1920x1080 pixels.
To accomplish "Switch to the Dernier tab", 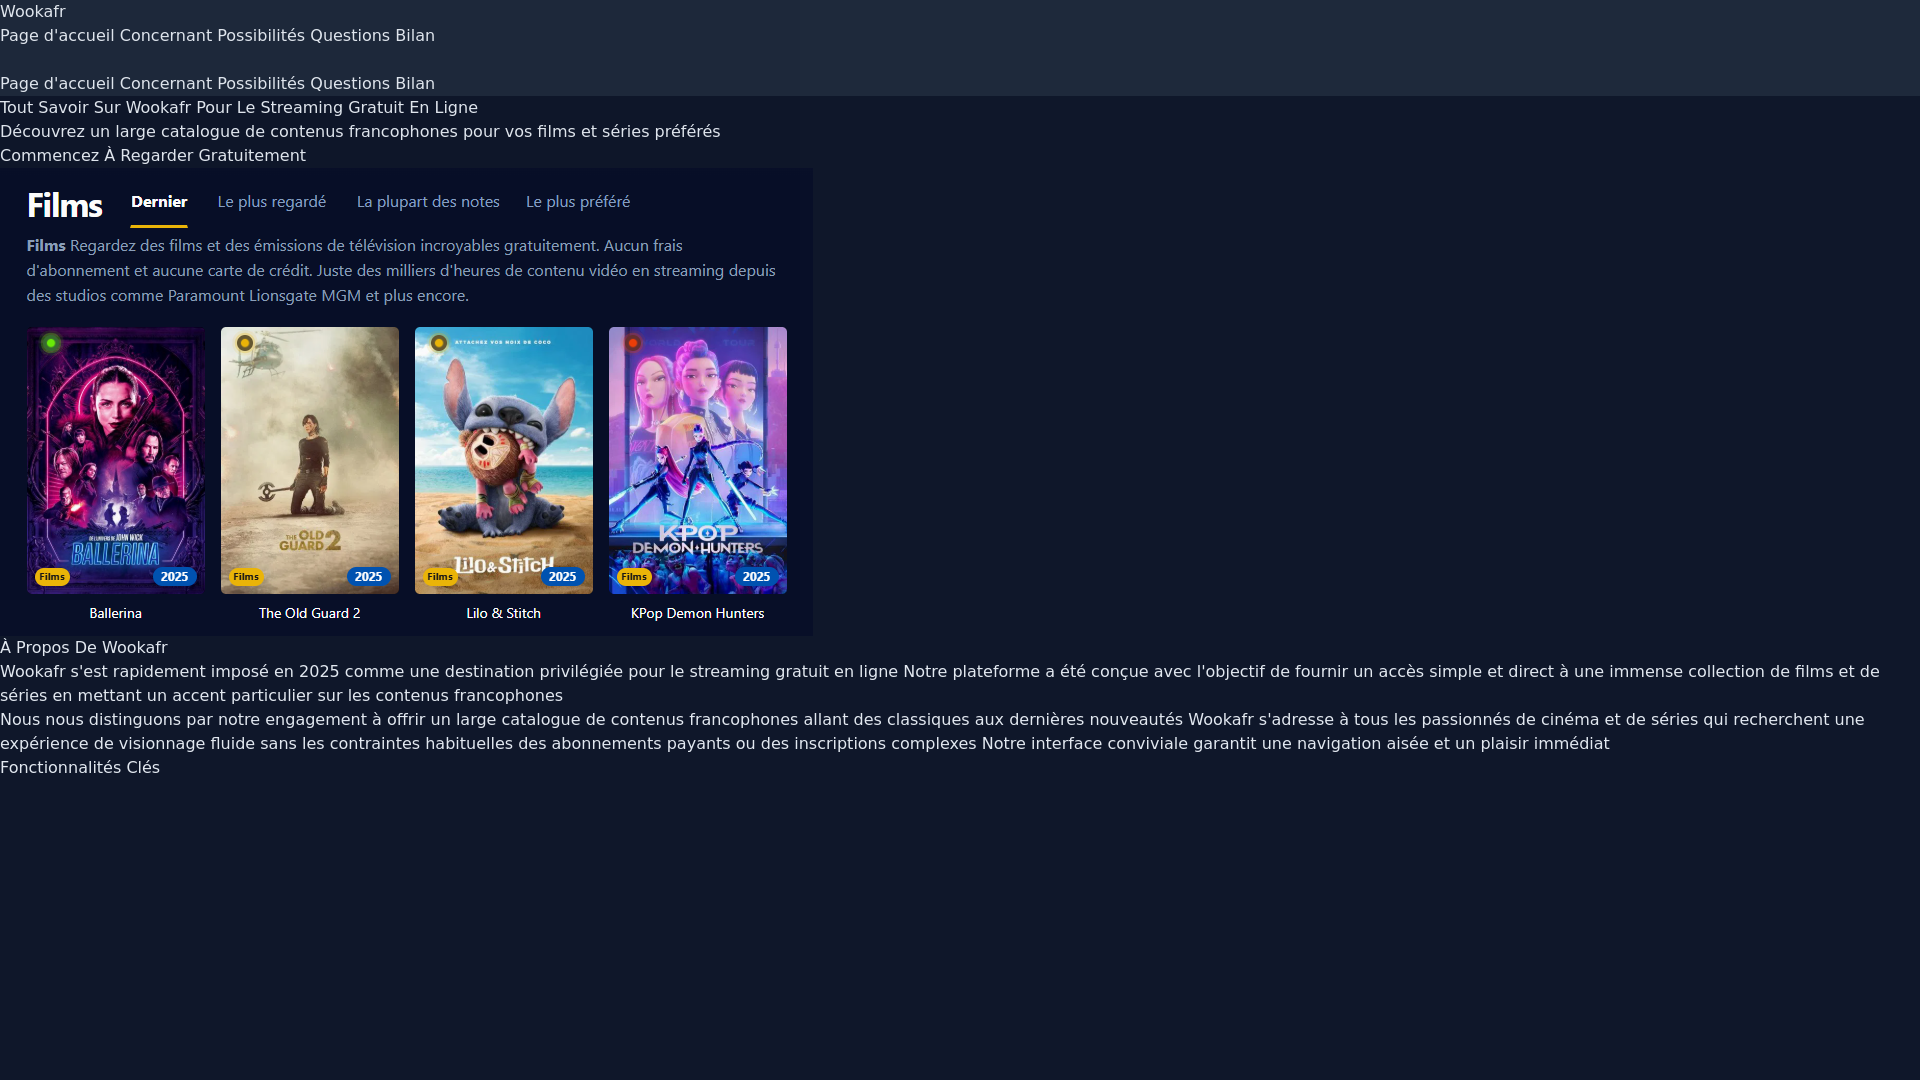I will click(159, 202).
